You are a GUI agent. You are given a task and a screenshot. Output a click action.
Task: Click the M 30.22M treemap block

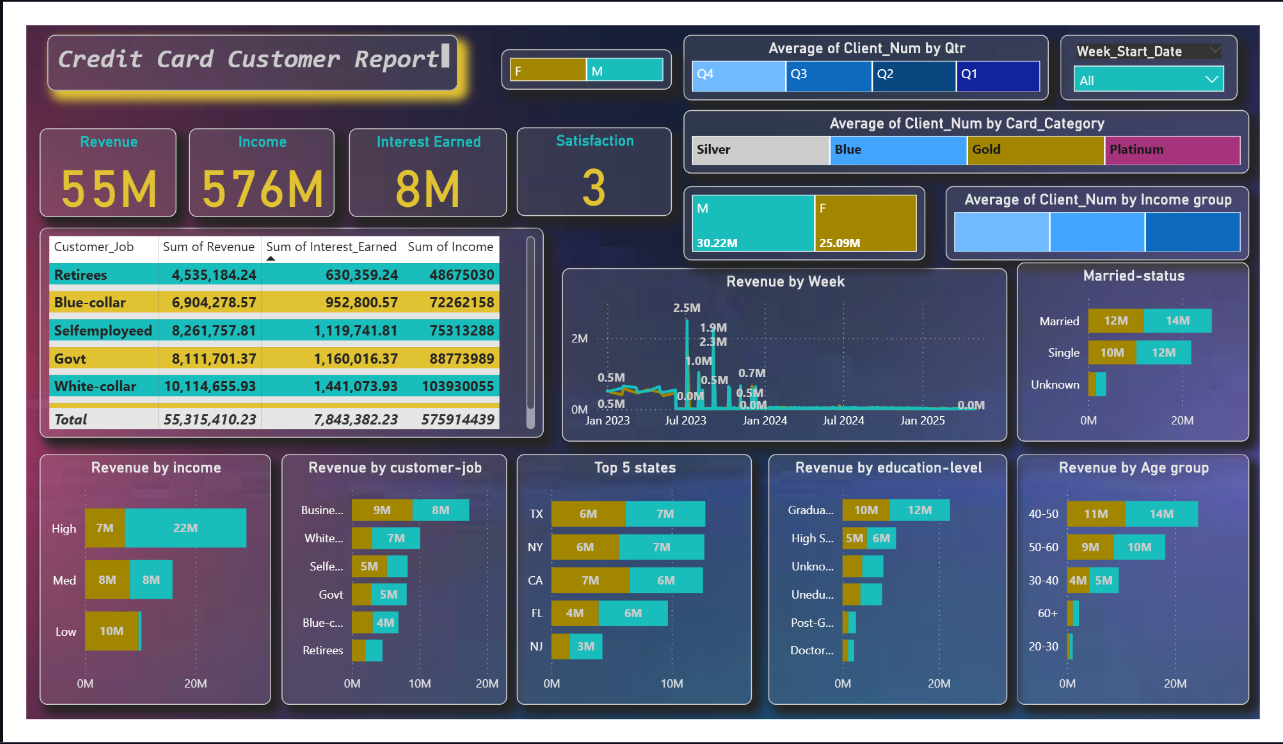(753, 223)
